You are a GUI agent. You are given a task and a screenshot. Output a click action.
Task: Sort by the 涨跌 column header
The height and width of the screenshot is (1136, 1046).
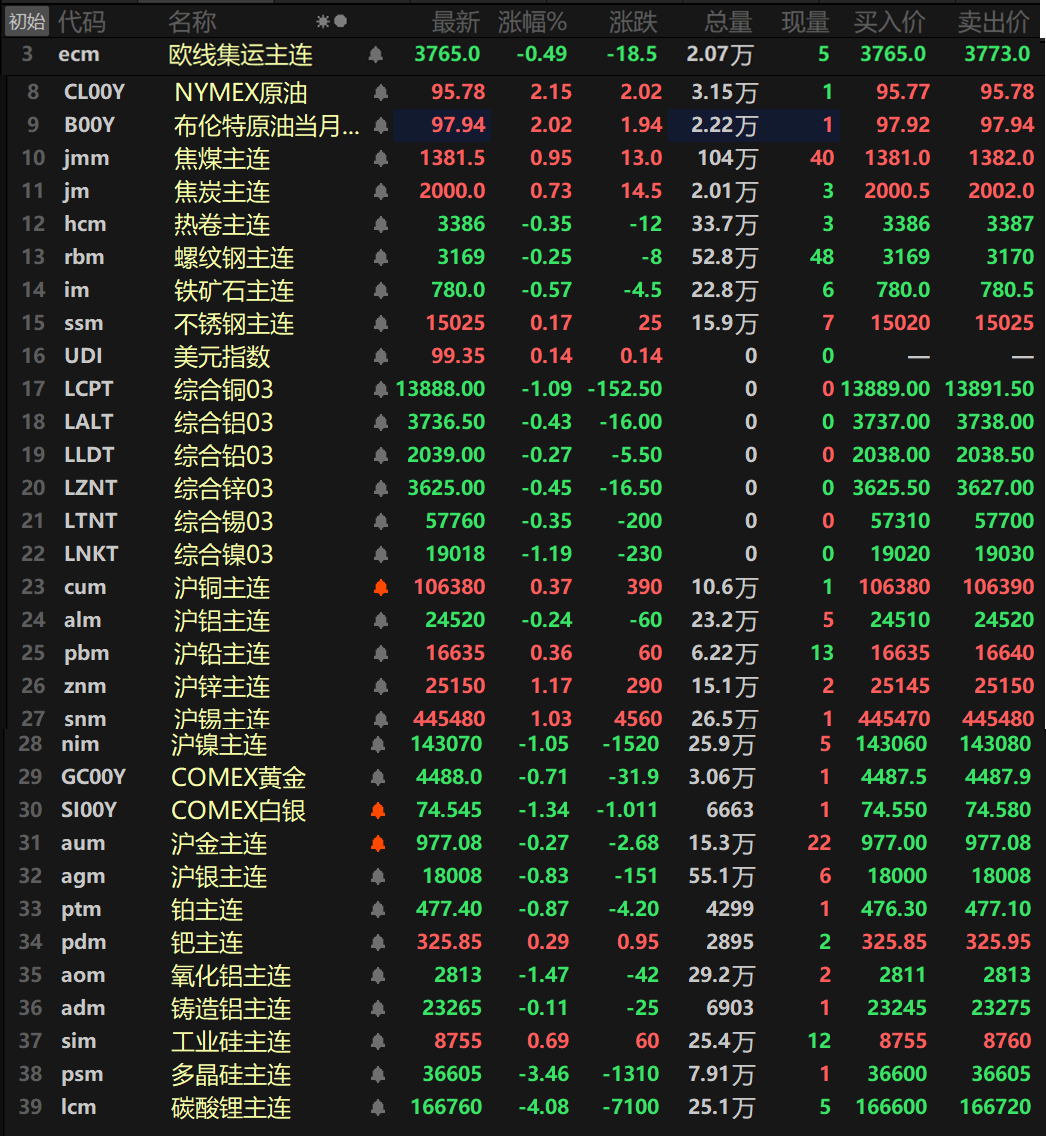tap(633, 22)
